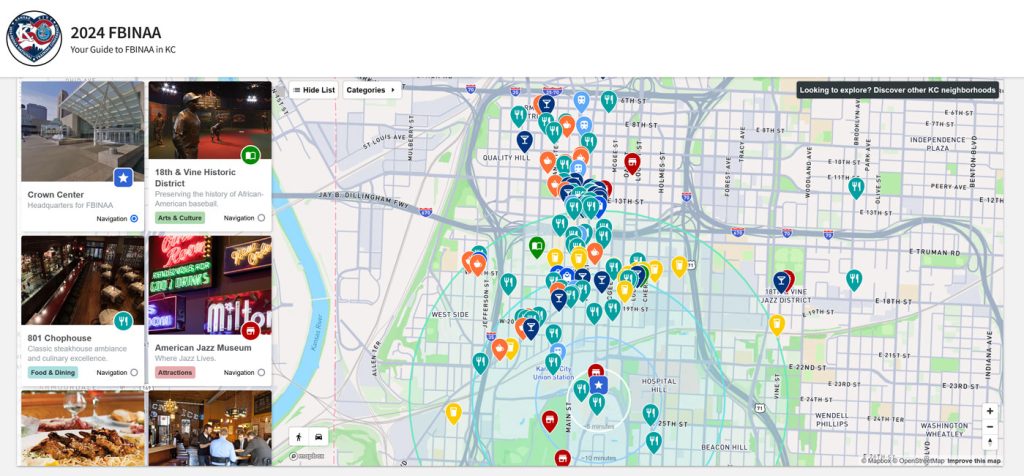Click the Food & Dining category tag
Viewport: 1024px width, 476px height.
coord(54,372)
